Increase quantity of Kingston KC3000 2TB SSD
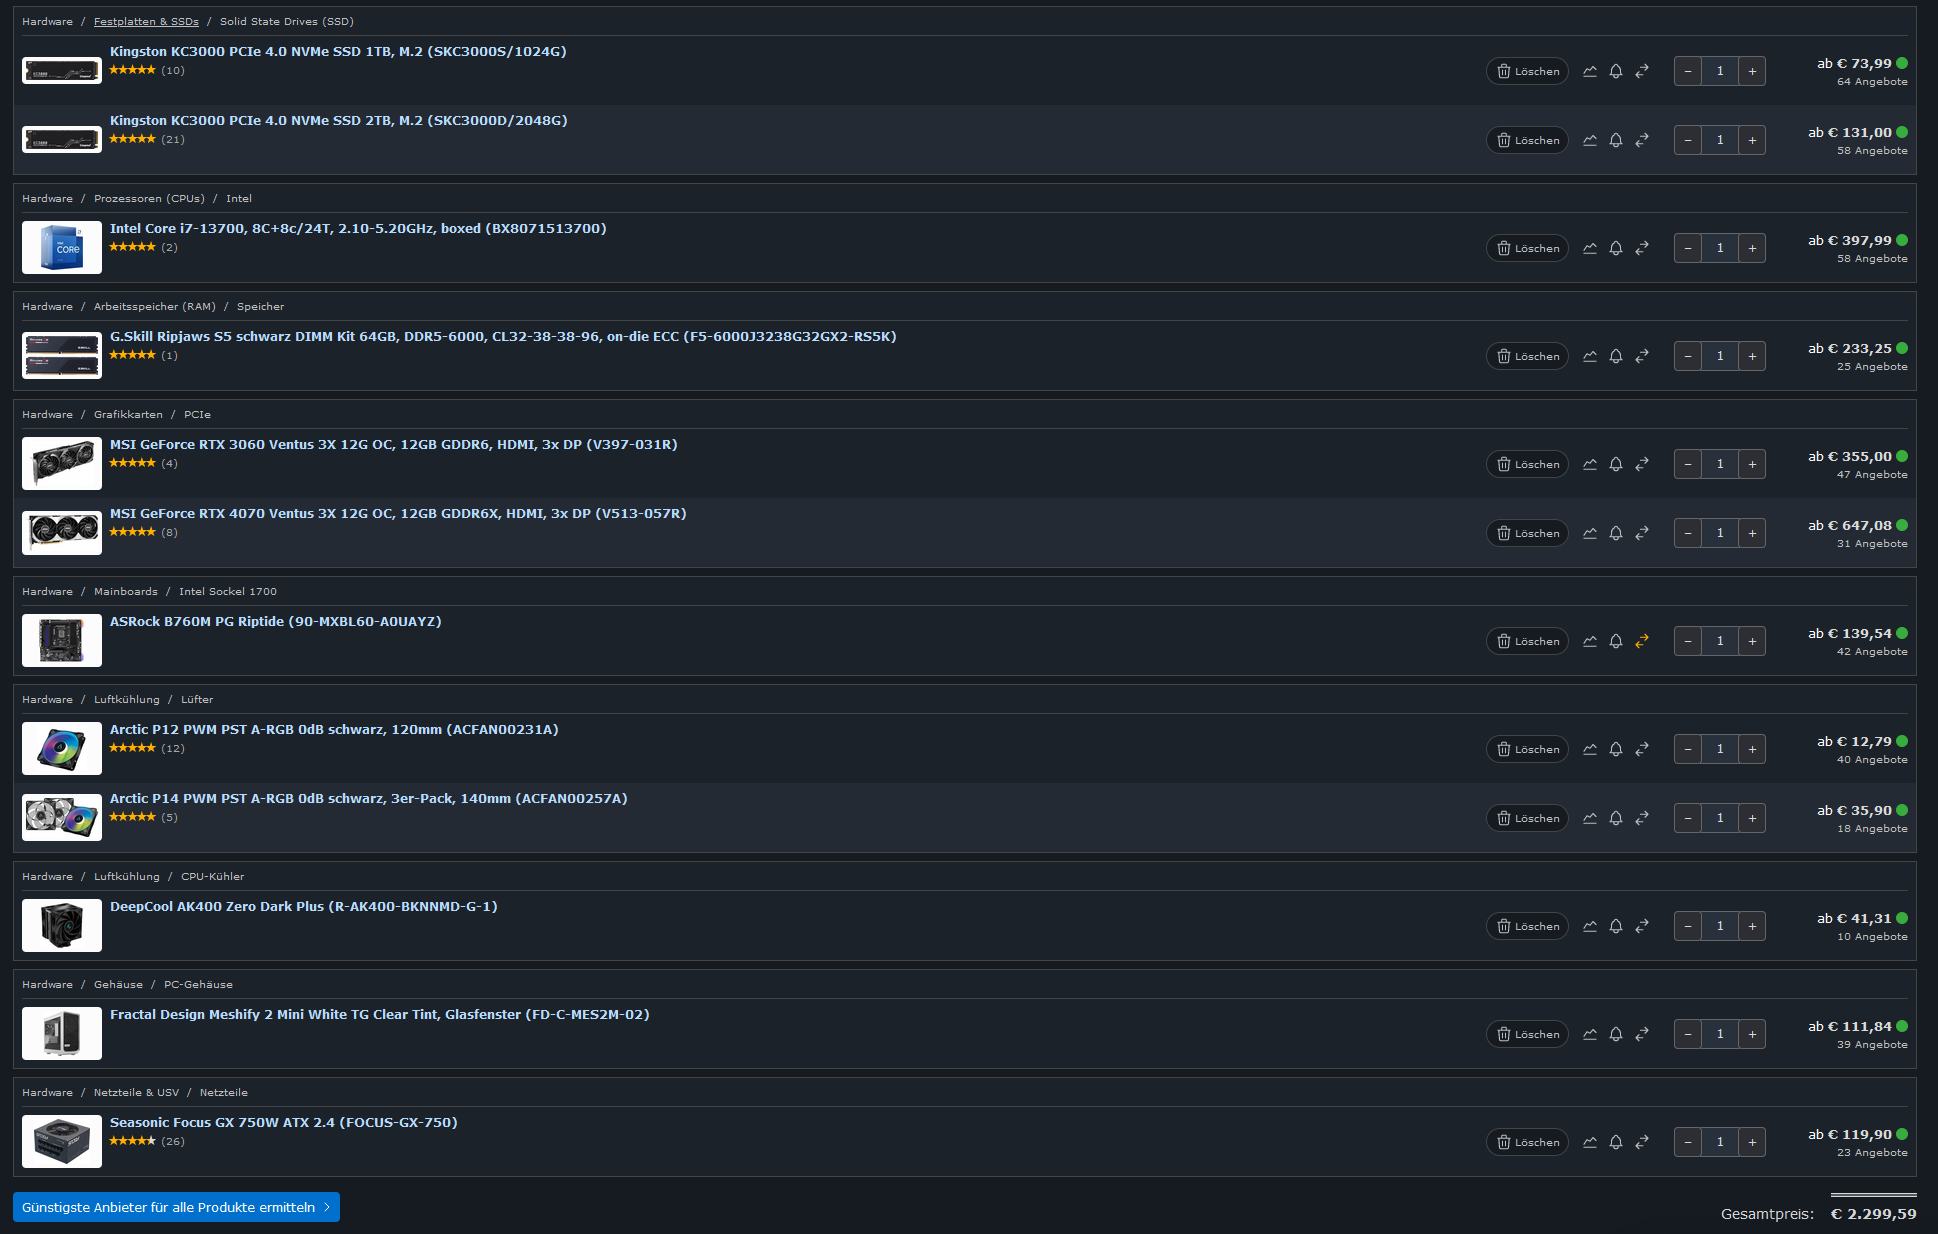1938x1234 pixels. click(1752, 140)
